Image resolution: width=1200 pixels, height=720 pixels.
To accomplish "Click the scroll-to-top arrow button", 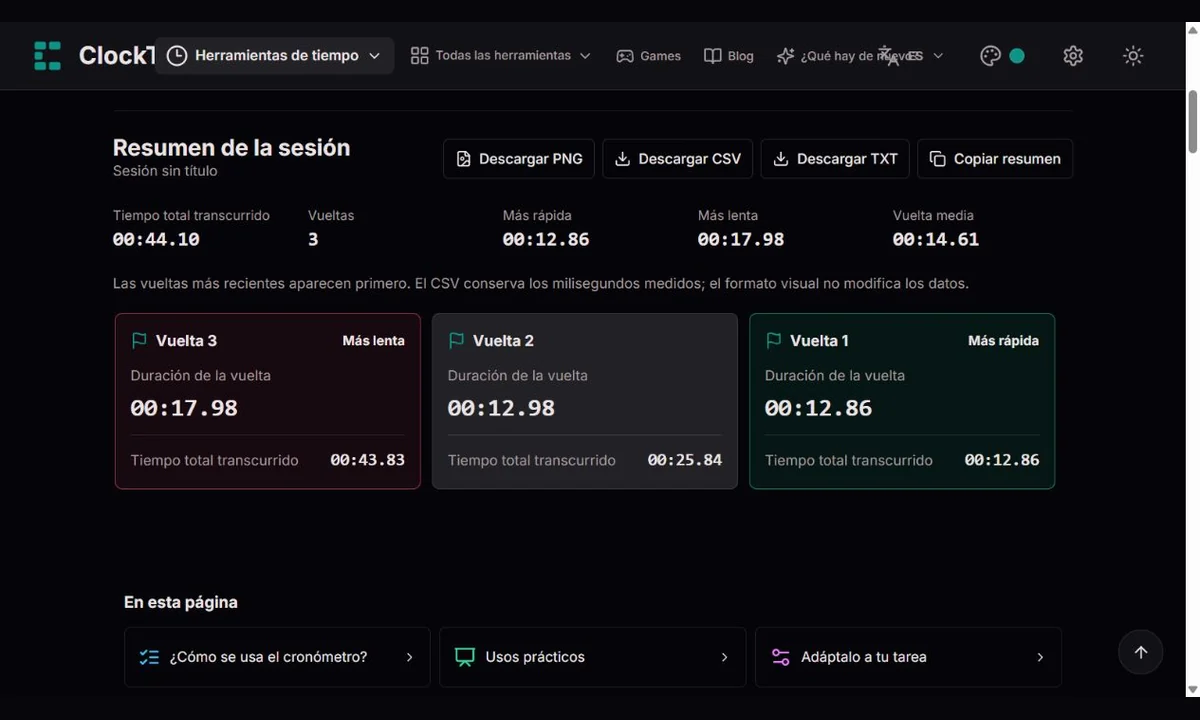I will click(1141, 652).
